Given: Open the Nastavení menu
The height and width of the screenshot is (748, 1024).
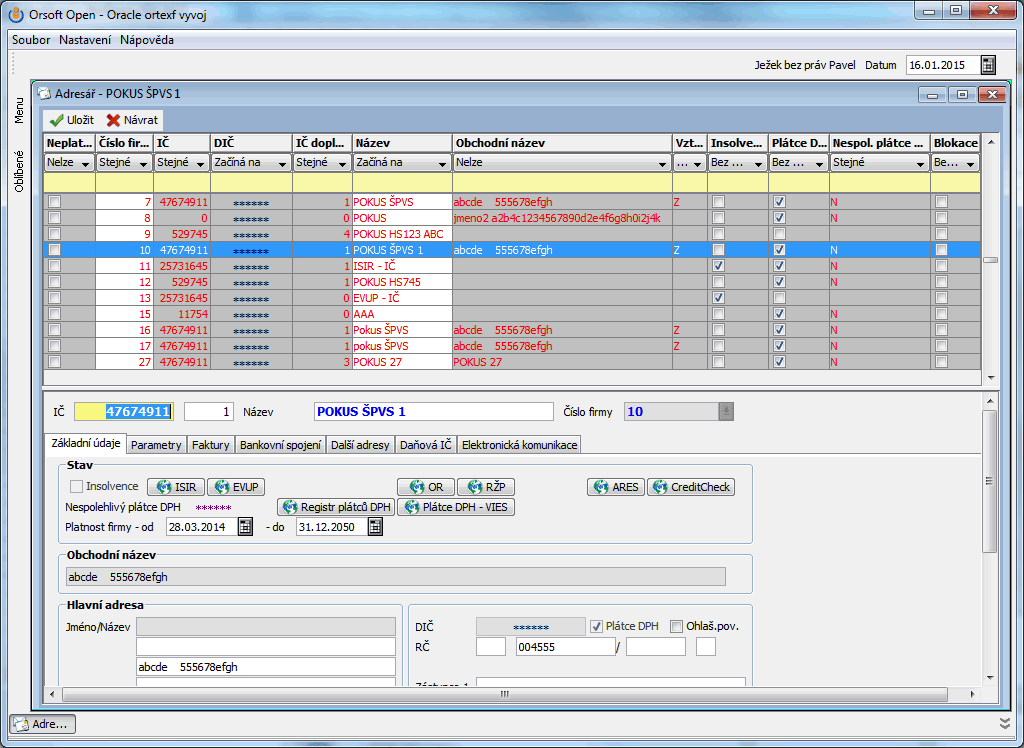Looking at the screenshot, I should tap(85, 40).
